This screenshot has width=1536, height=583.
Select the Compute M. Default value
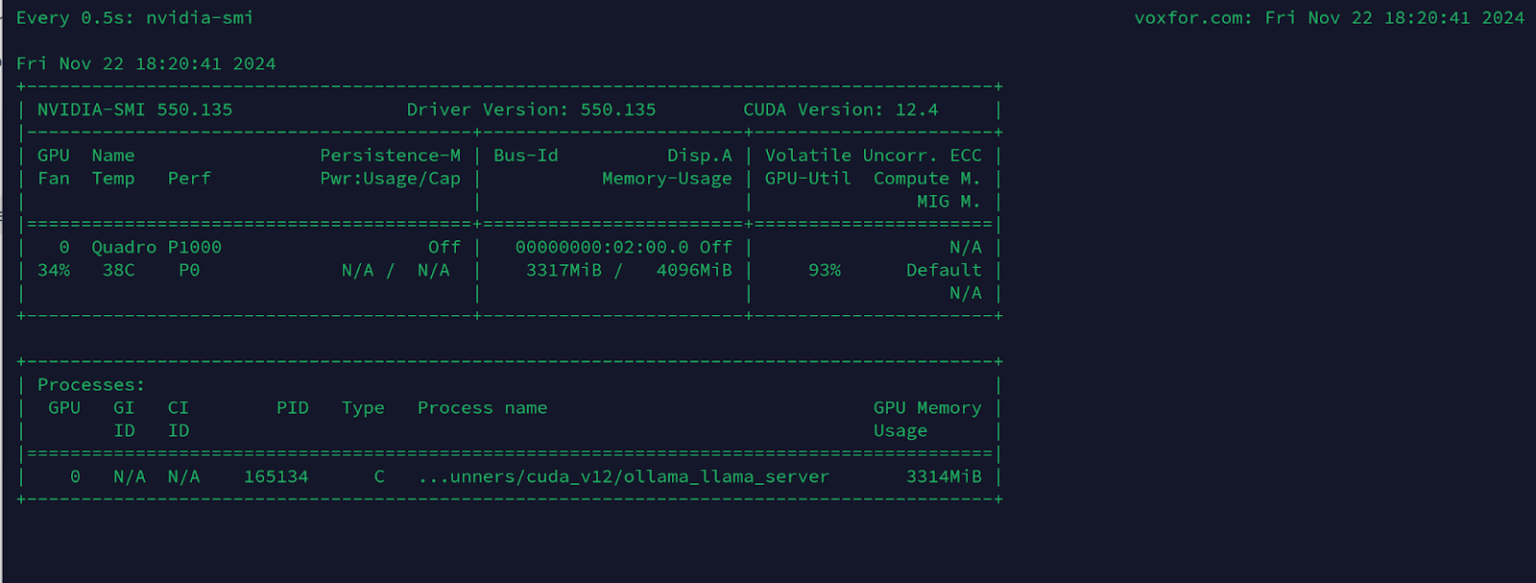[942, 270]
